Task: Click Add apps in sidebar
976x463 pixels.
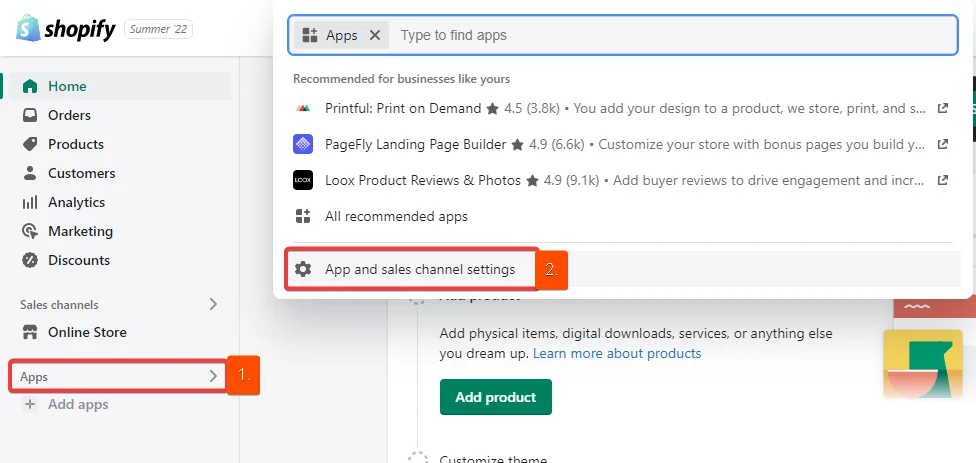Action: tap(78, 405)
